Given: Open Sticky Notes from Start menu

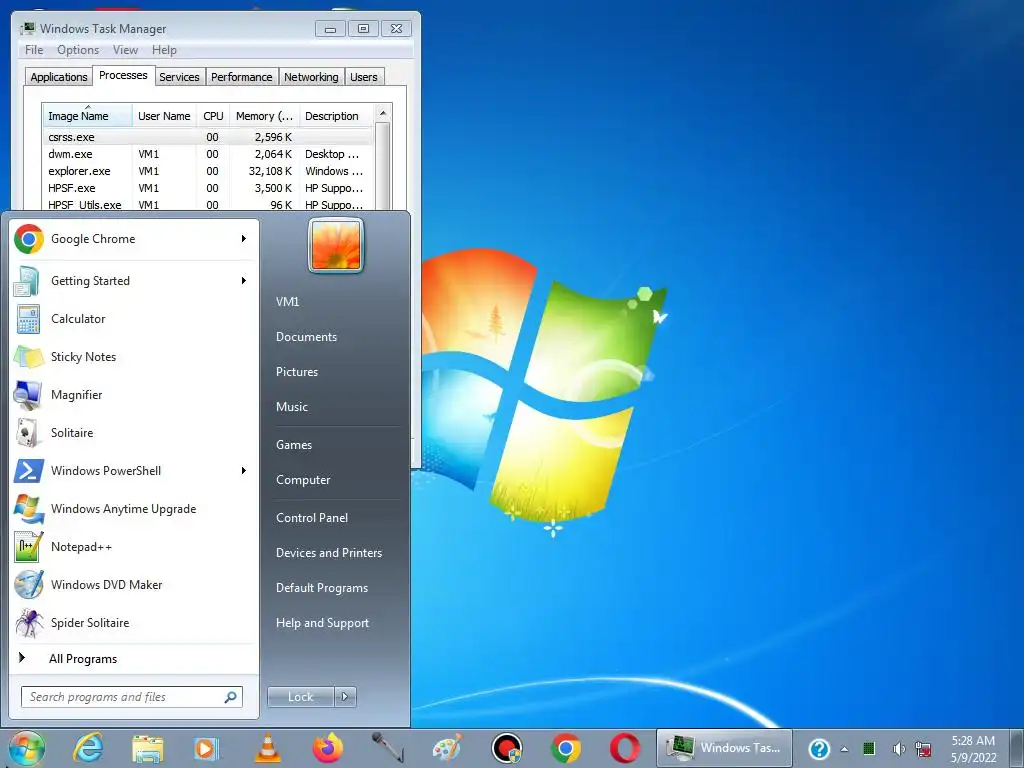Looking at the screenshot, I should (x=134, y=357).
